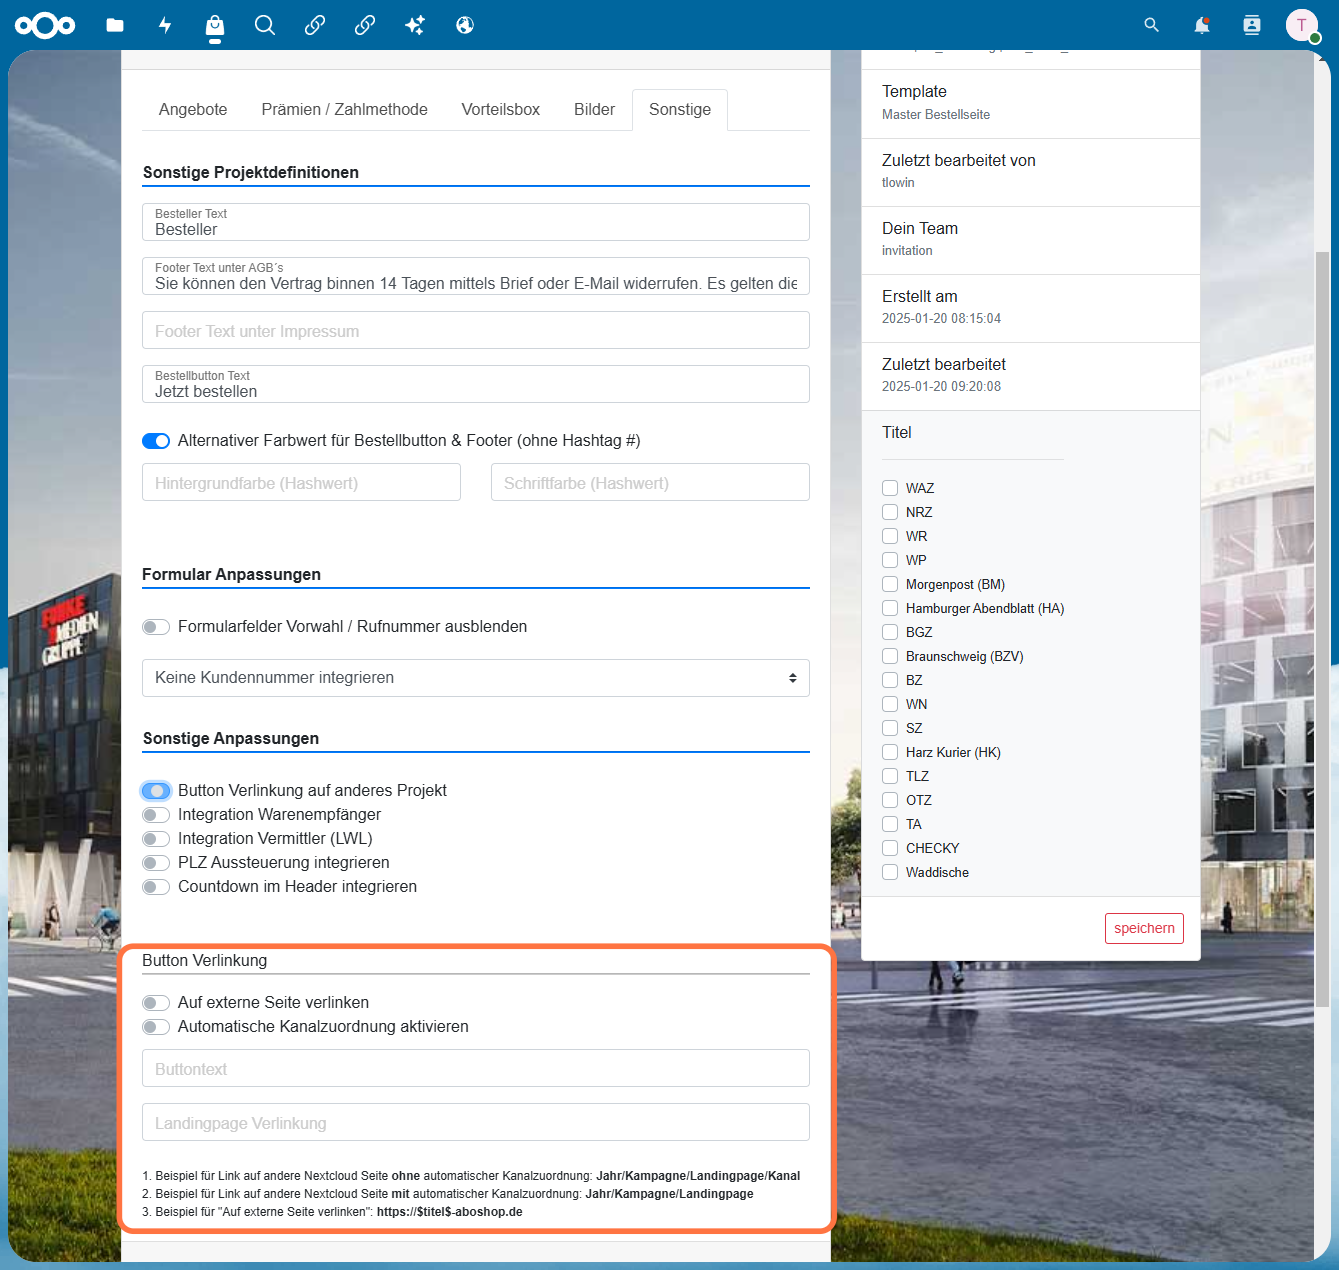
Task: Click the shopping bag app icon
Action: [215, 25]
